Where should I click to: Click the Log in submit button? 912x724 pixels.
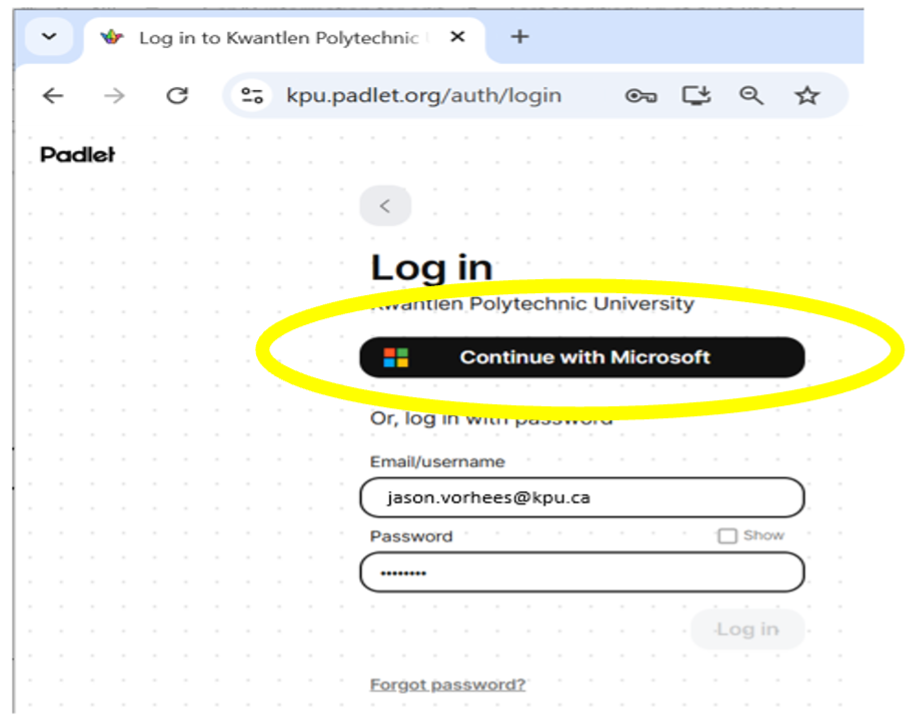[747, 629]
